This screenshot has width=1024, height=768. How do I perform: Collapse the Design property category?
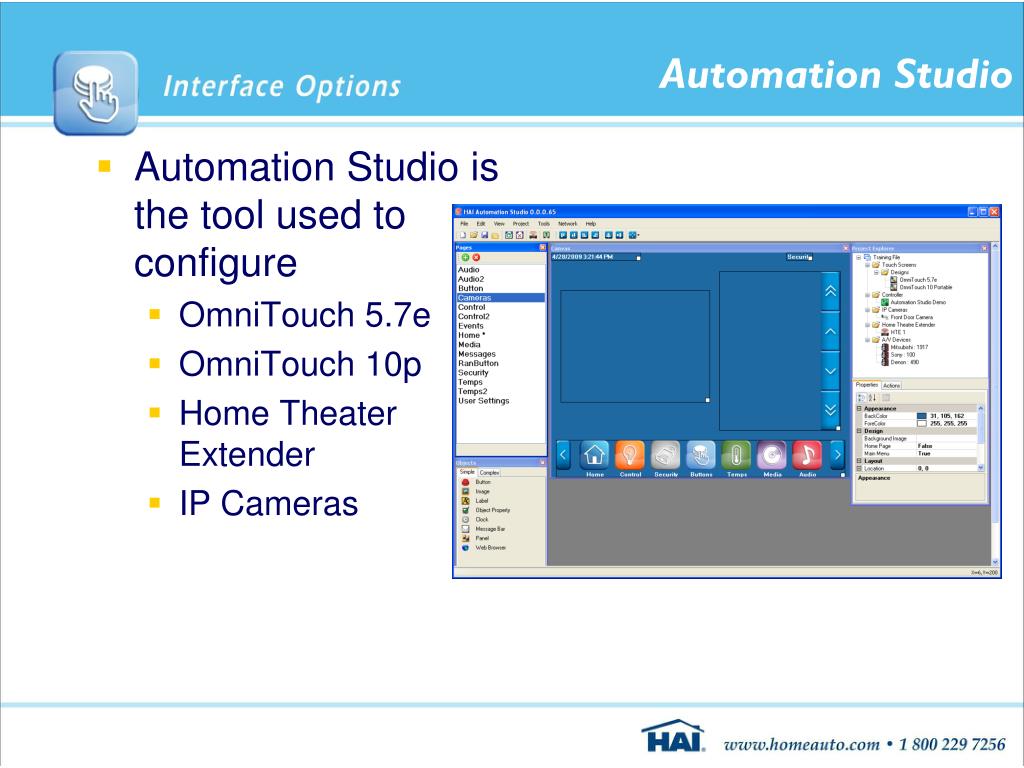(x=859, y=431)
